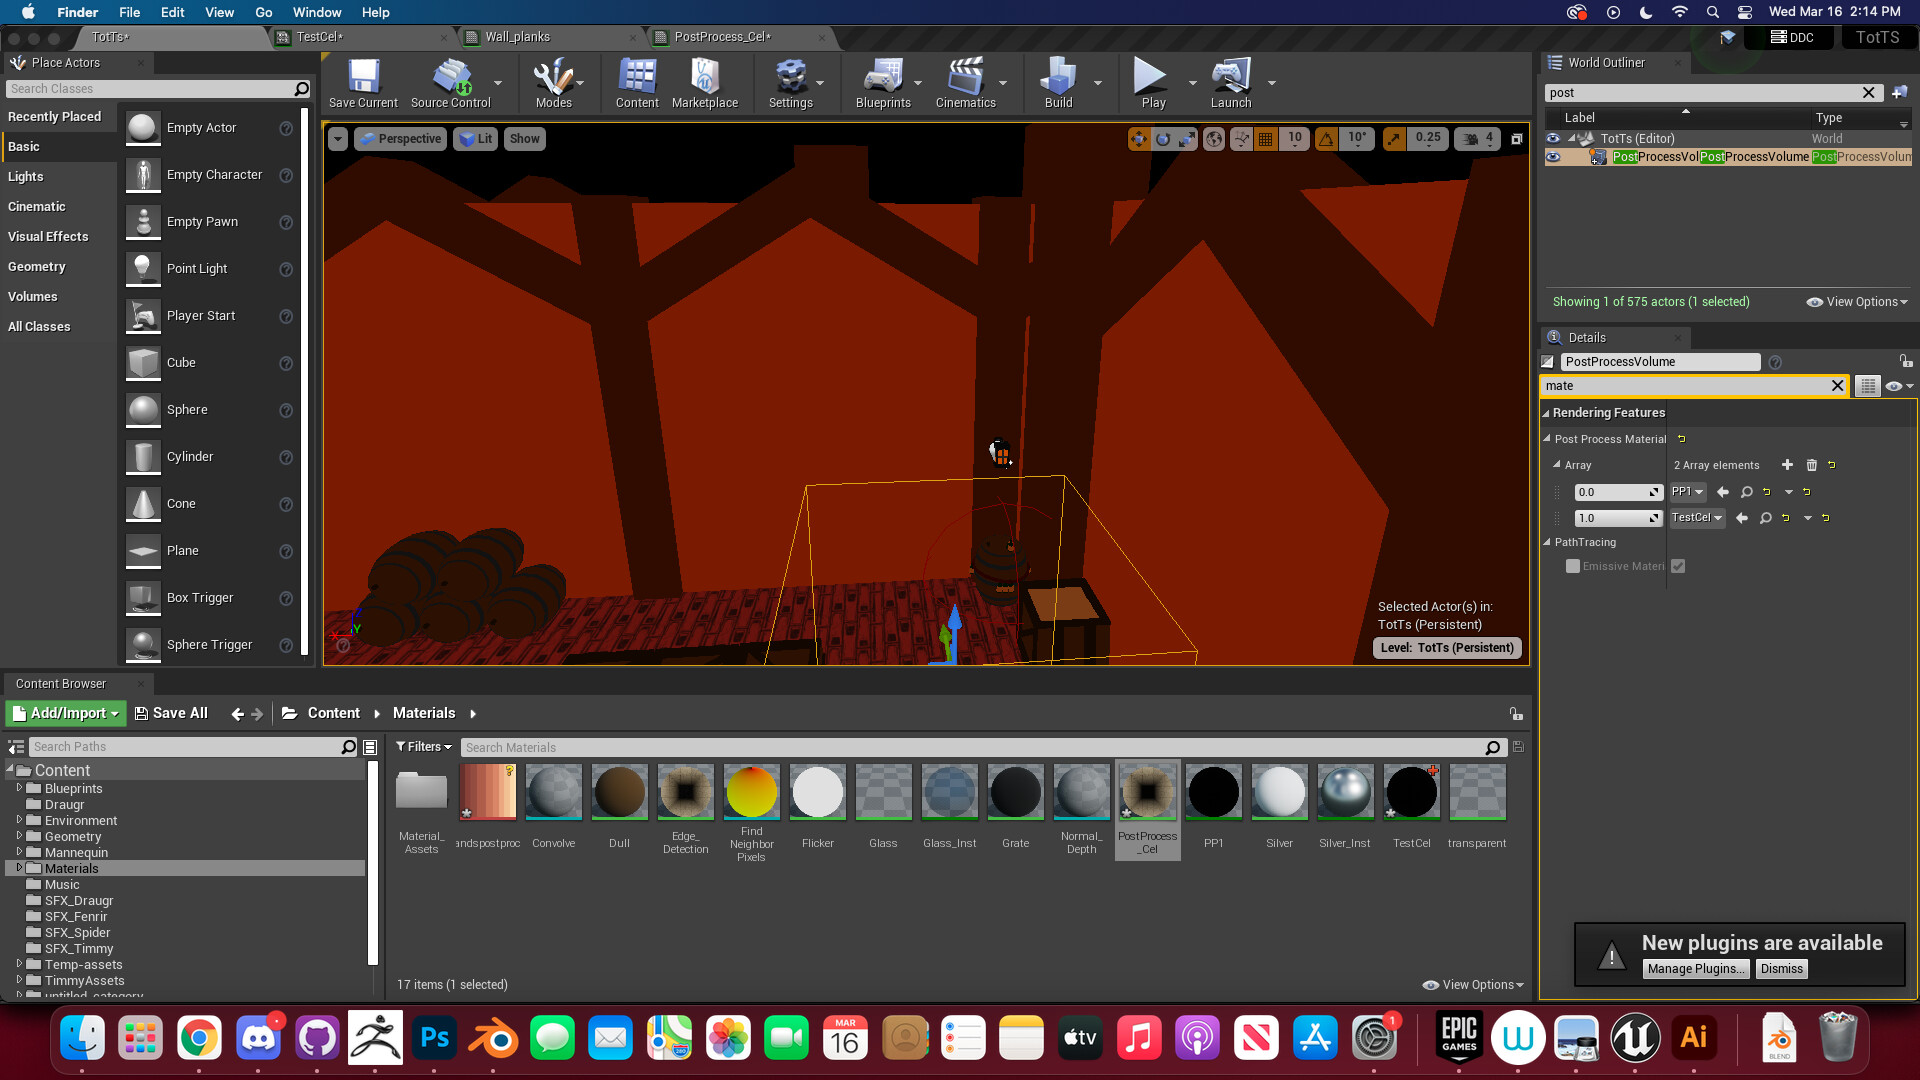Screen dimensions: 1920x1080
Task: Toggle grid snapping in the viewport toolbar
Action: click(x=1266, y=139)
